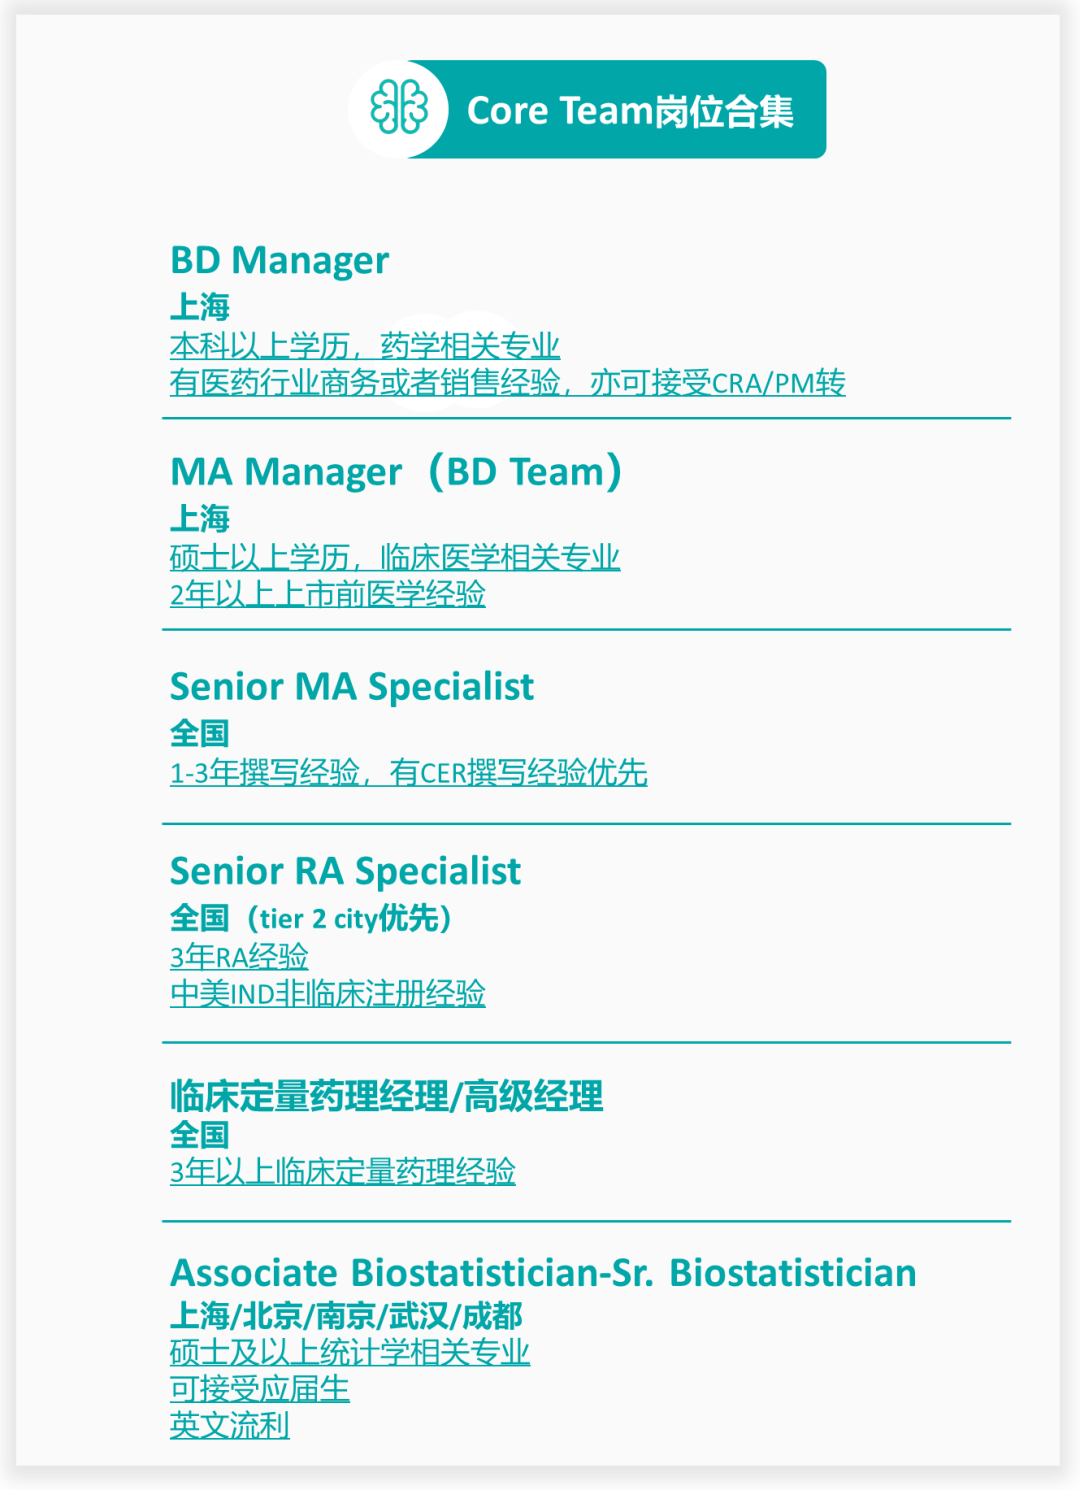Click link 硕士以上学历，临床医学相关专业
The image size is (1080, 1490).
click(x=395, y=557)
